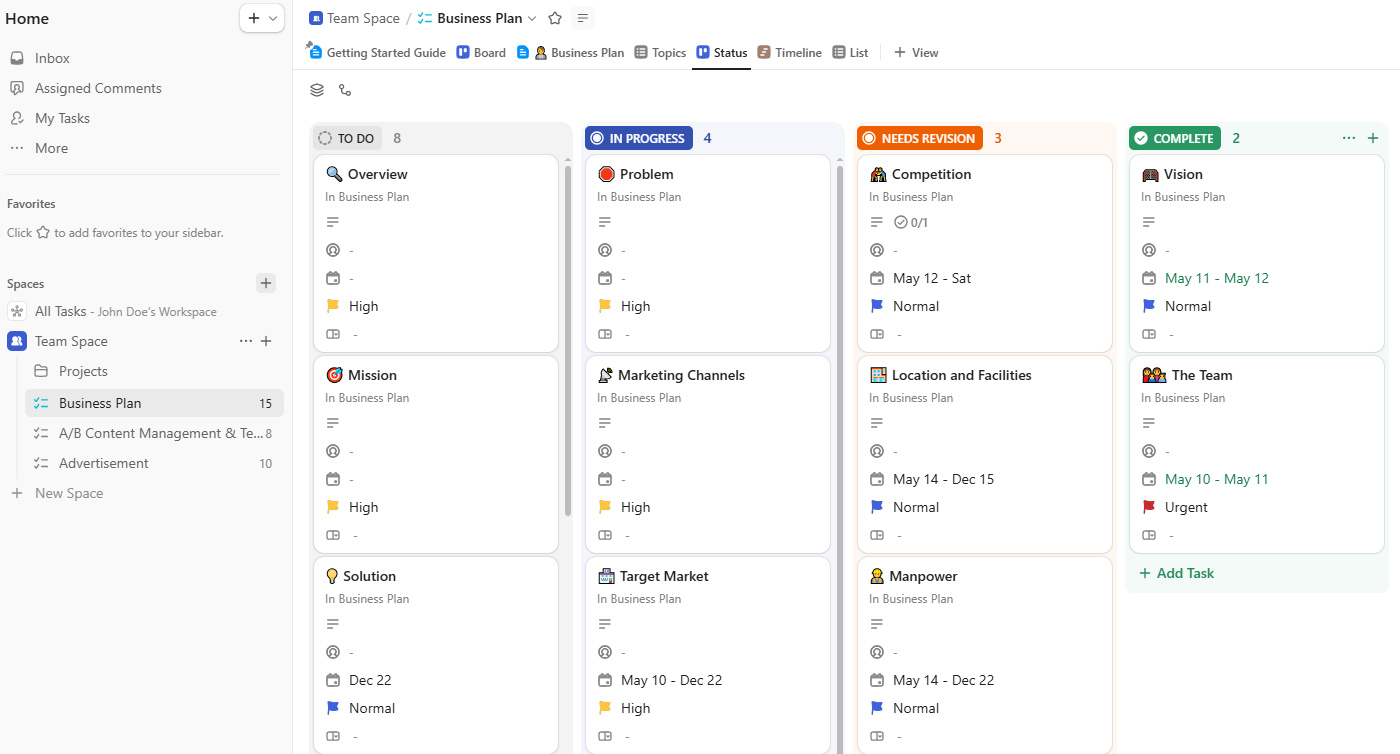This screenshot has width=1400, height=754.
Task: Open the subtasks filter icon next to it
Action: point(345,90)
